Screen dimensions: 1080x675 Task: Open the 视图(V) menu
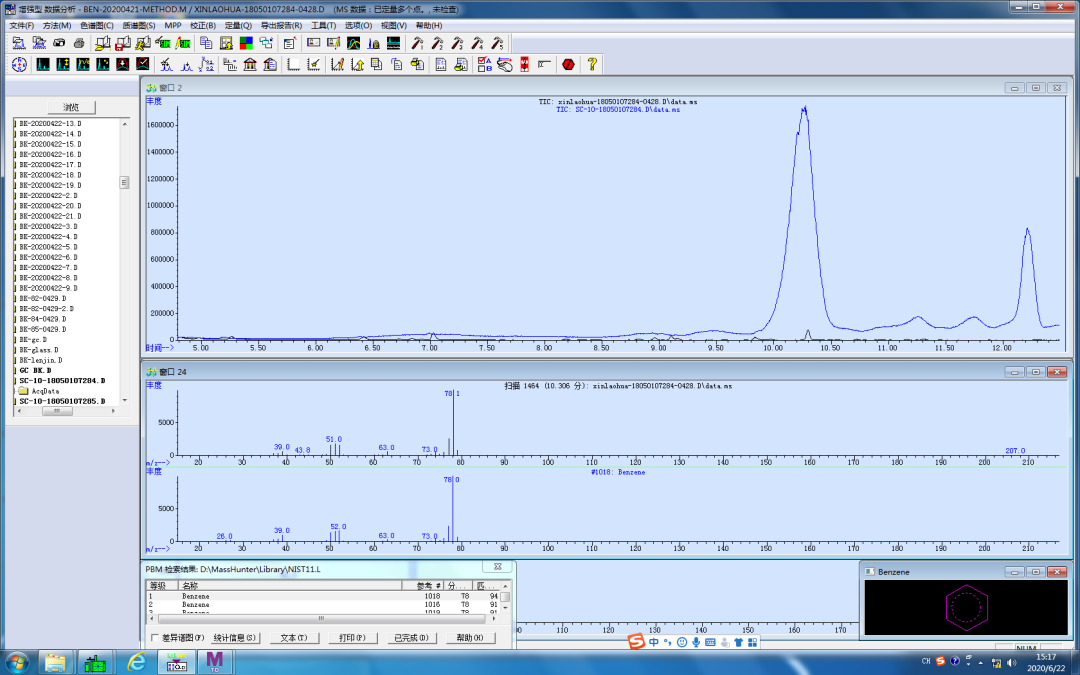click(393, 25)
